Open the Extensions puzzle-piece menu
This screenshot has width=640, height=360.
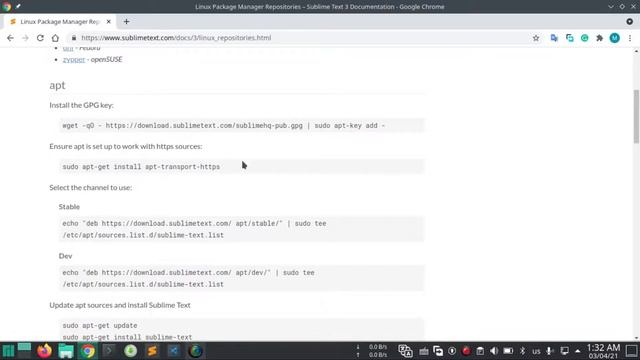pos(600,38)
